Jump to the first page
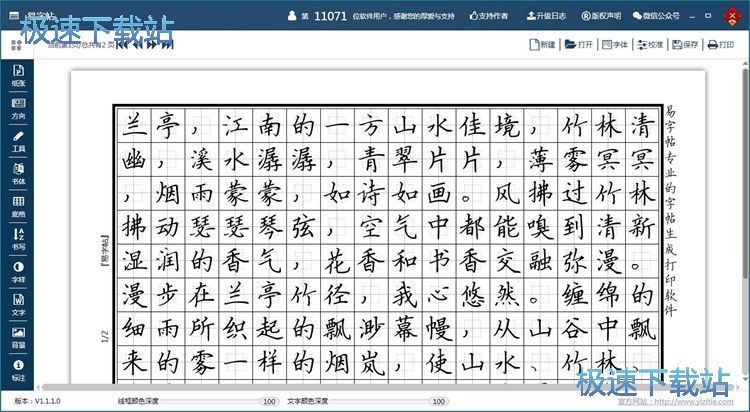Viewport: 750px width, 412px height. (x=122, y=45)
